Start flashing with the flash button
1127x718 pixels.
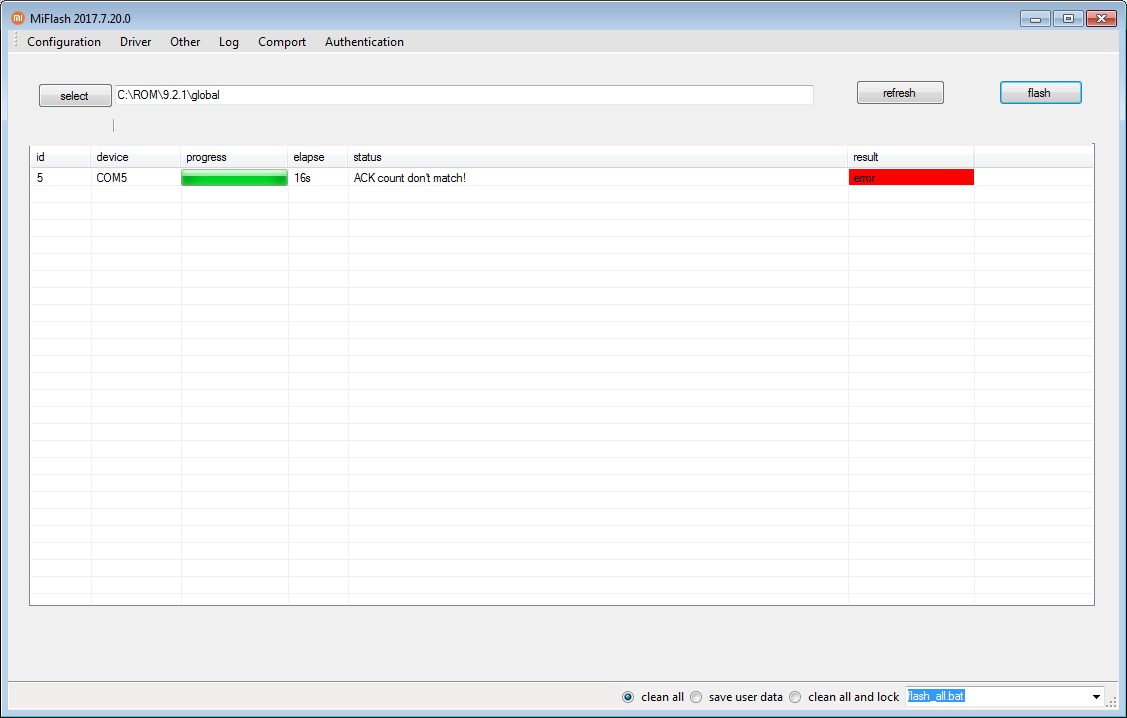pos(1040,93)
